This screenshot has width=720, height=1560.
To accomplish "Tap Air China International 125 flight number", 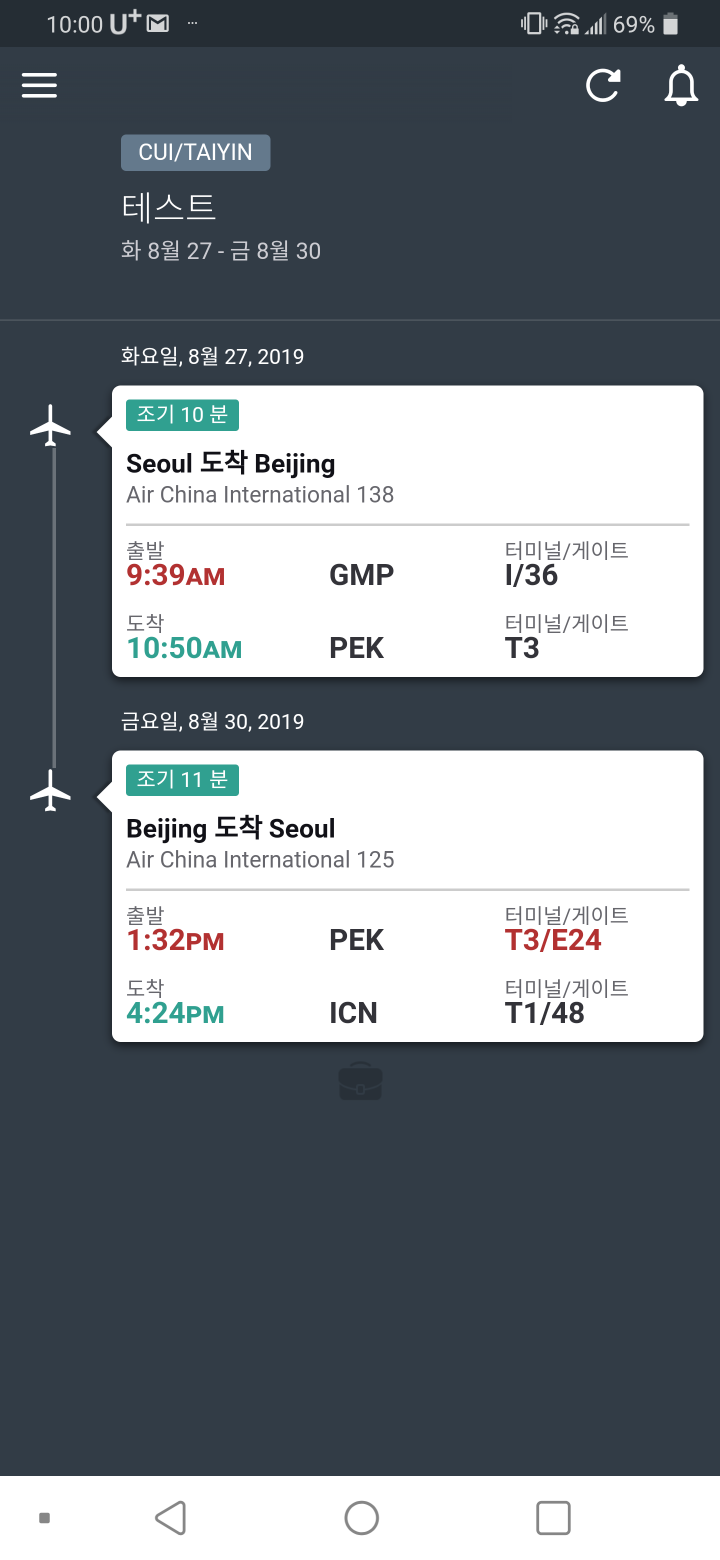I will point(260,859).
